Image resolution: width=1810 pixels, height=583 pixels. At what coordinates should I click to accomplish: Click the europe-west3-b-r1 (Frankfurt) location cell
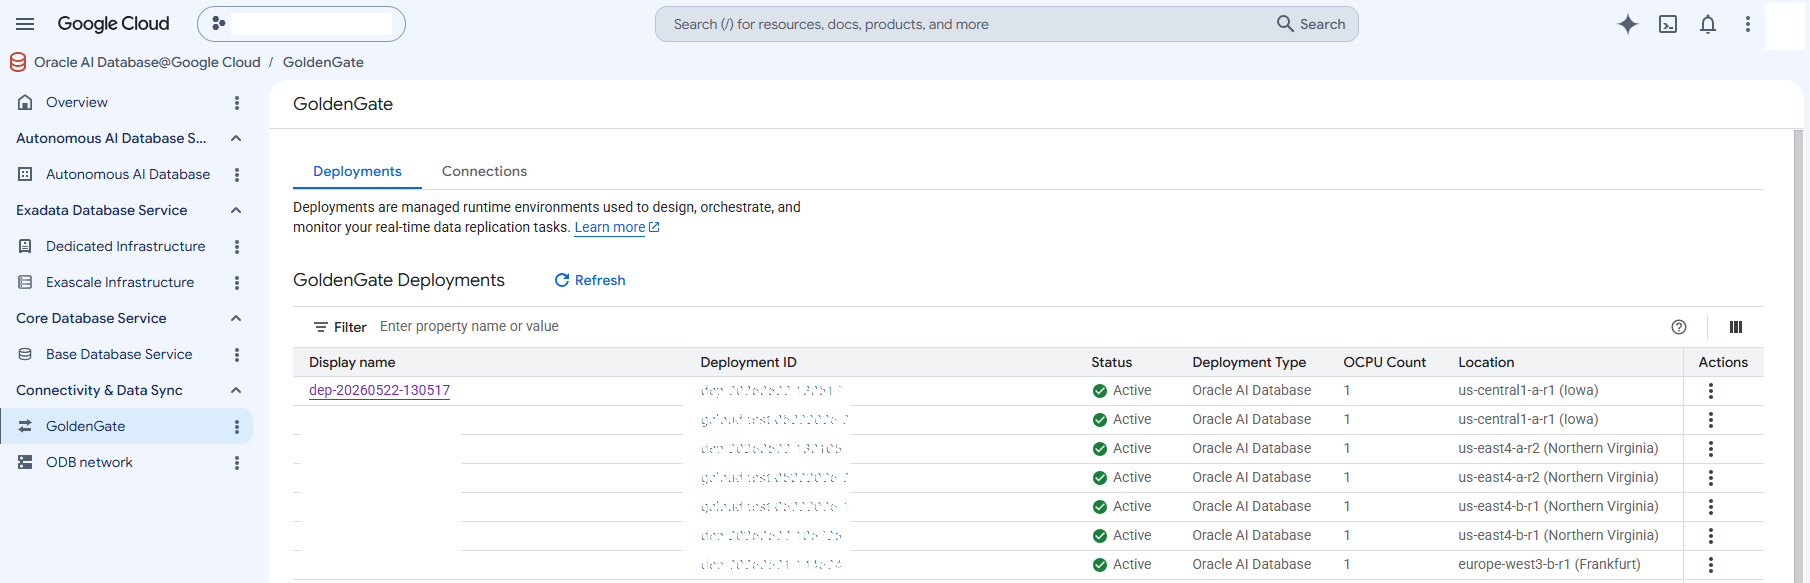[1549, 564]
